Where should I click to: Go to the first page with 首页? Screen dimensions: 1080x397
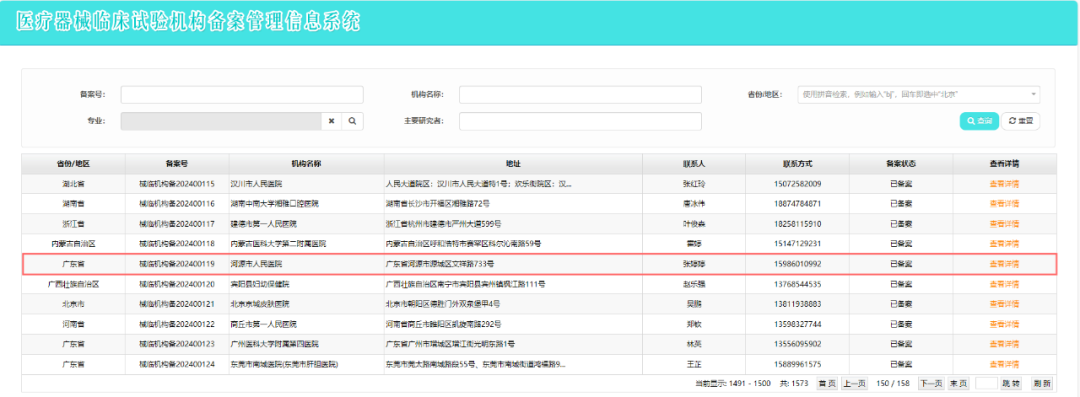[x=826, y=383]
